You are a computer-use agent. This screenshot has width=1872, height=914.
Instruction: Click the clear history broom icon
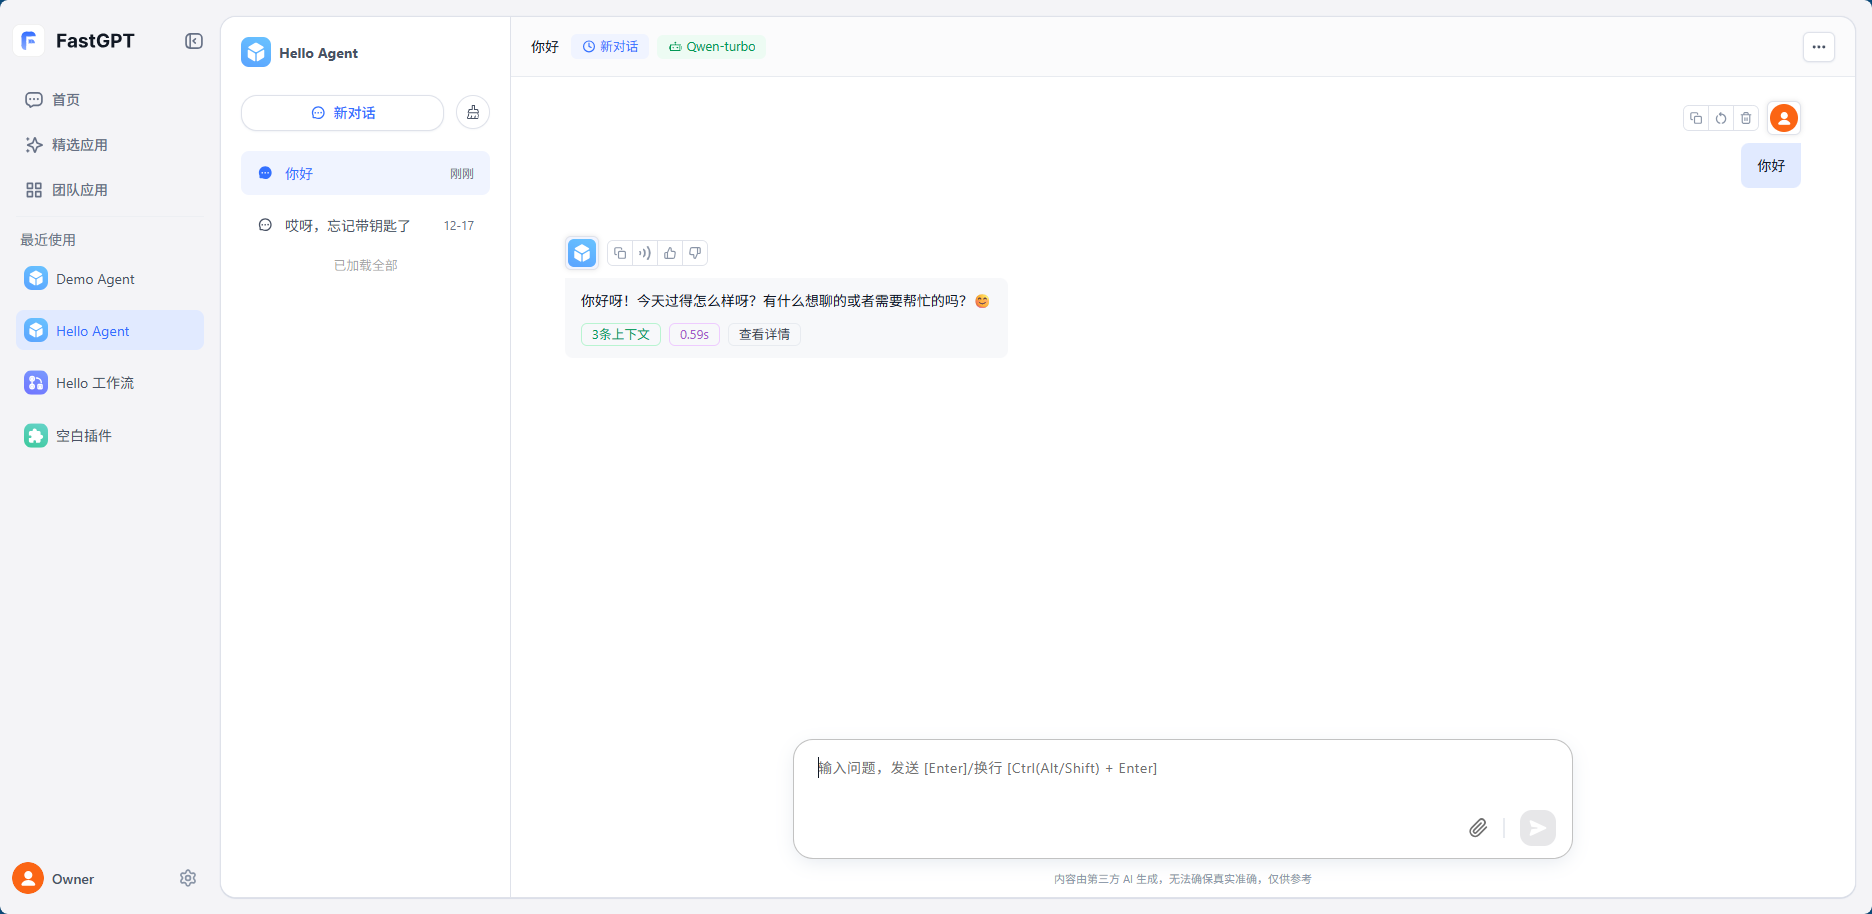click(x=473, y=113)
